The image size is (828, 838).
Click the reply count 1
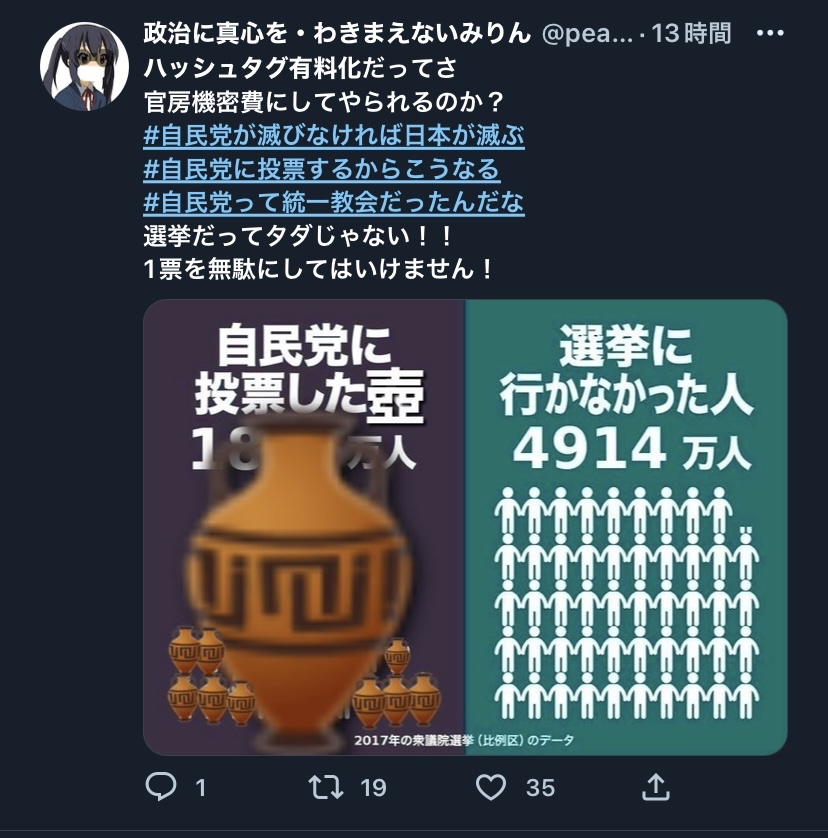[x=200, y=788]
